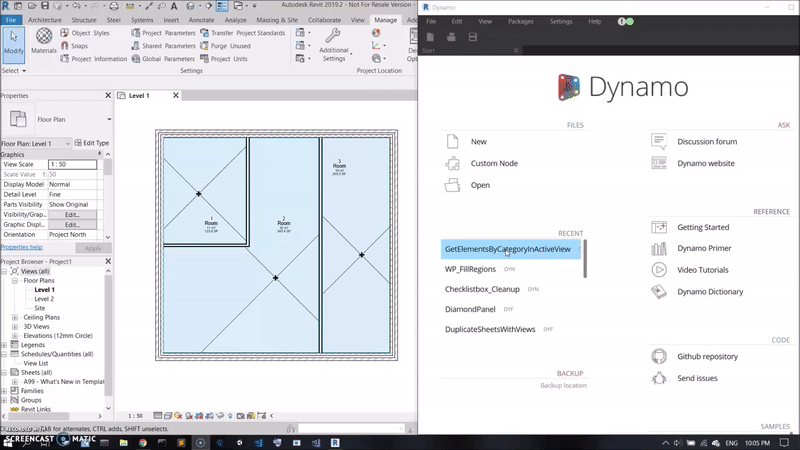Click the Send issues bug icon
The height and width of the screenshot is (450, 800).
[x=659, y=378]
